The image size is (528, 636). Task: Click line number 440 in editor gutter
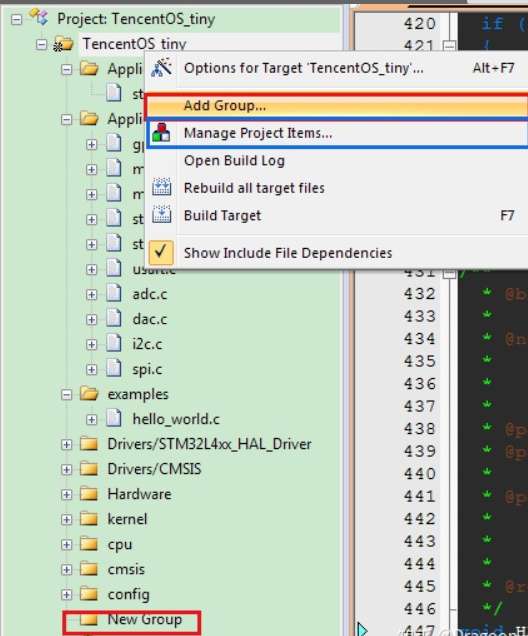point(420,474)
